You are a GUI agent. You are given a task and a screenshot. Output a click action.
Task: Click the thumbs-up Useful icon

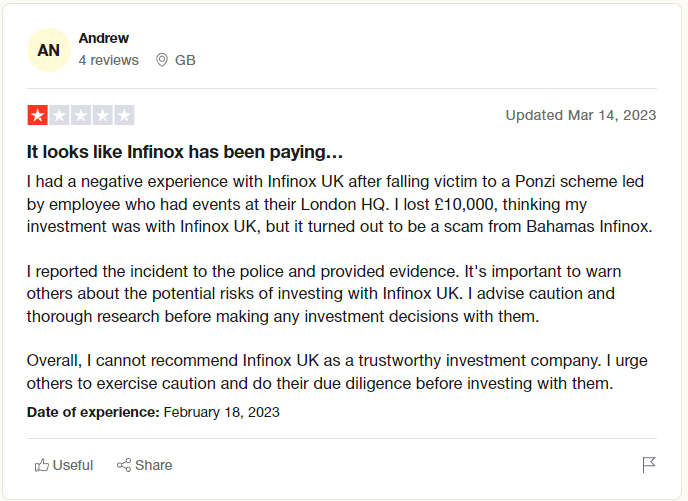(42, 465)
